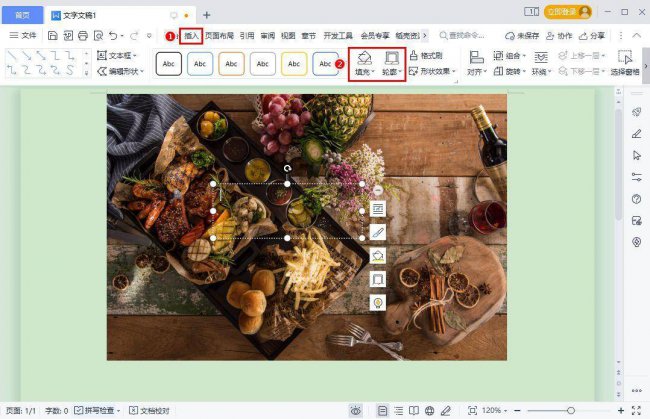
Task: Expand the 旋转 rotate dropdown
Action: point(510,71)
